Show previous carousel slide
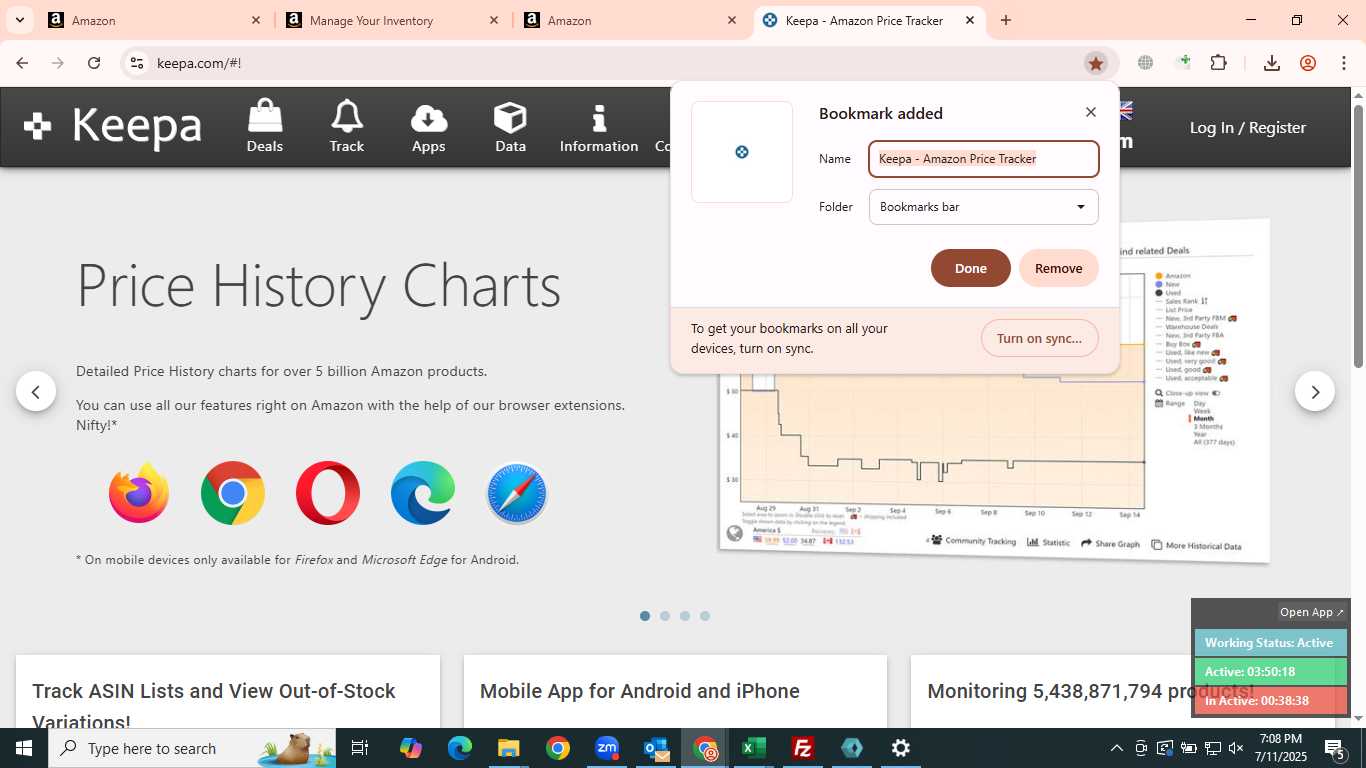Screen dimensions: 1366x768 pos(36,391)
